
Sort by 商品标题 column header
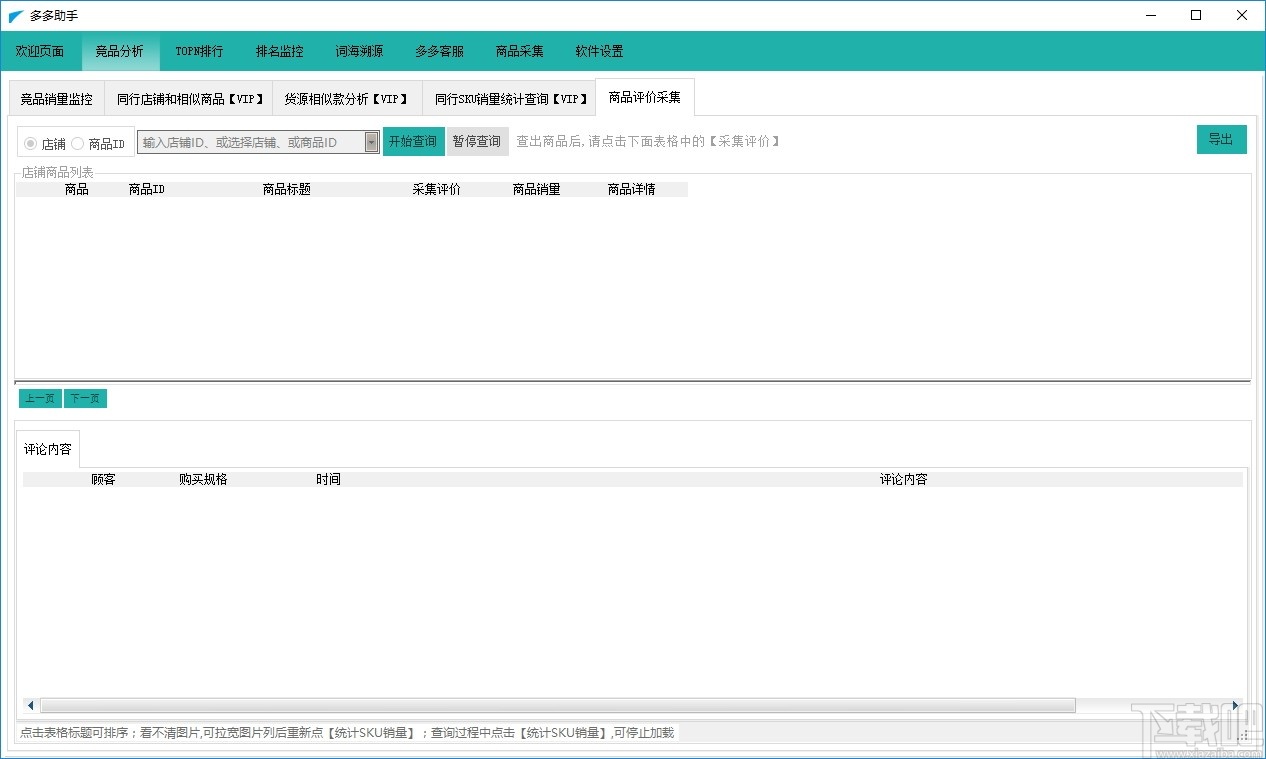point(287,189)
